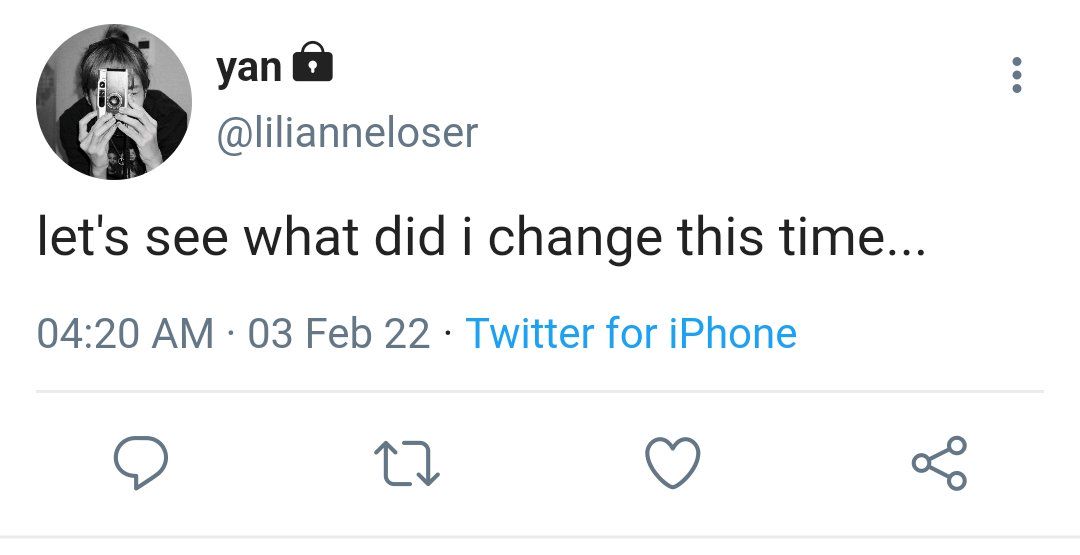Screen dimensions: 1080x555
Task: Click the tweet text starting with let's see
Action: pos(481,236)
